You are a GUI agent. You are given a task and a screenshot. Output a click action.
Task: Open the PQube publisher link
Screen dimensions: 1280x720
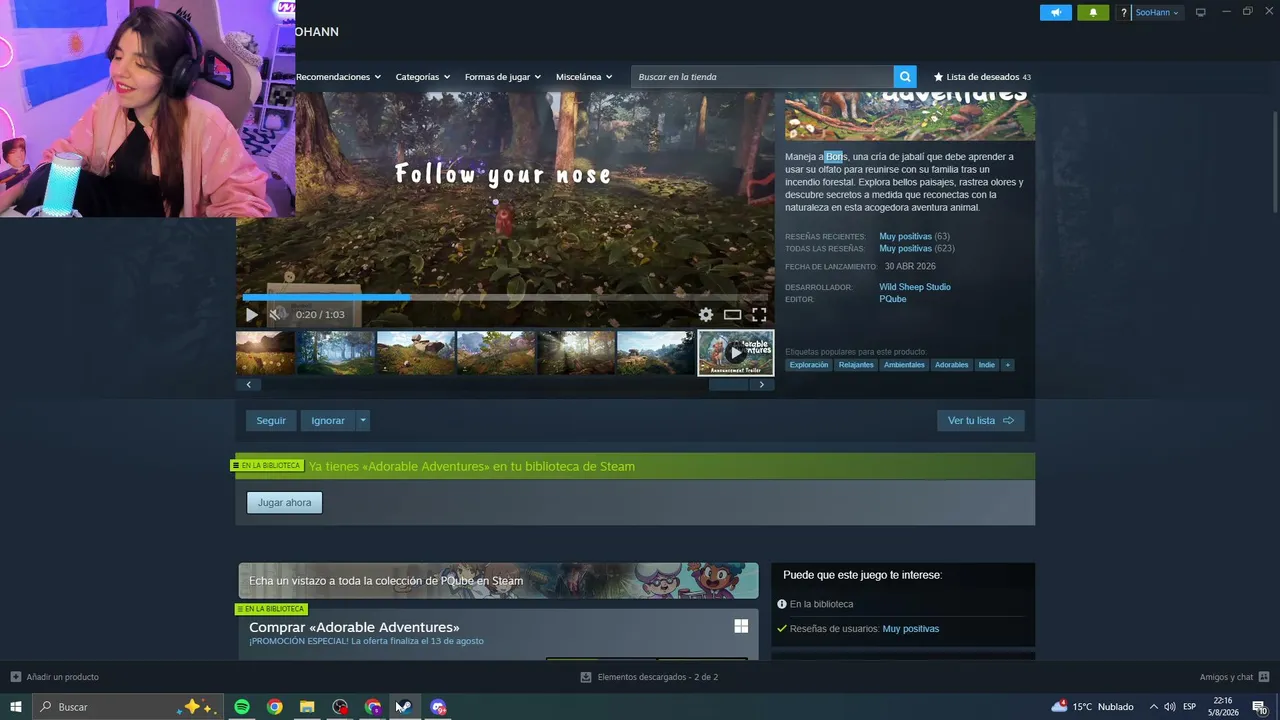point(893,299)
